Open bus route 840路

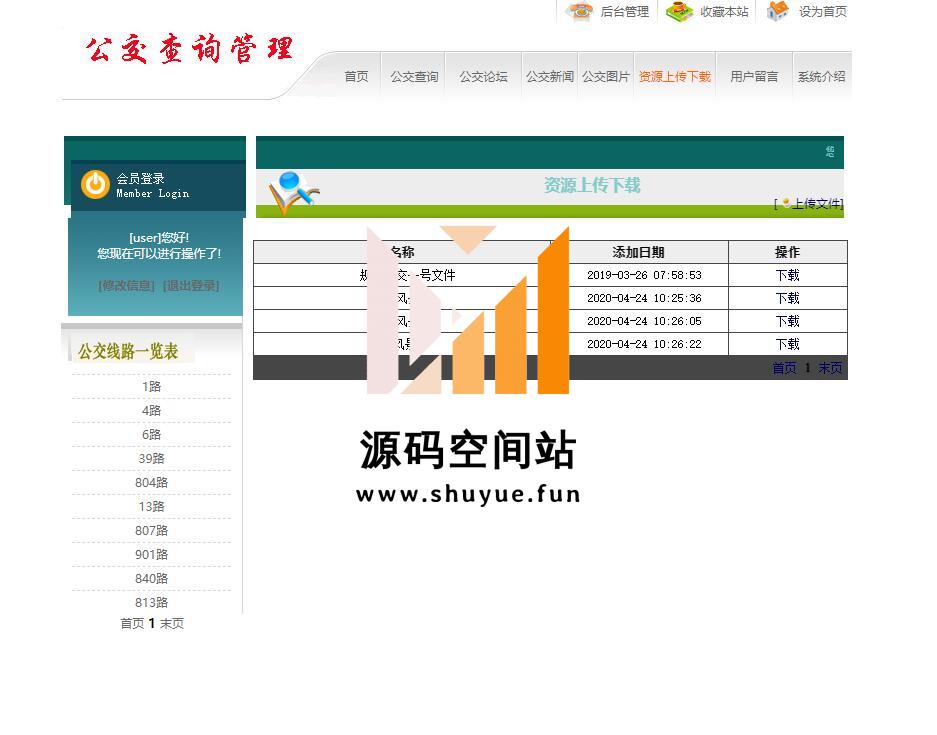tap(151, 578)
